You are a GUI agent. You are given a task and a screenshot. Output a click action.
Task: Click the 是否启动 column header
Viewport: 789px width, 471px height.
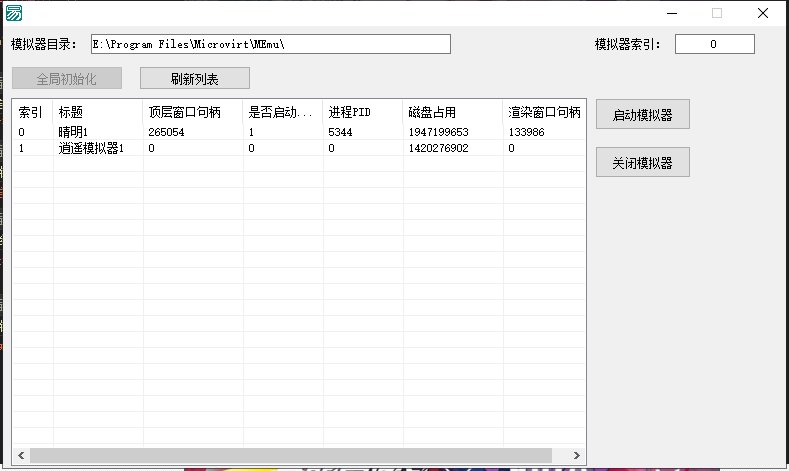click(x=282, y=112)
